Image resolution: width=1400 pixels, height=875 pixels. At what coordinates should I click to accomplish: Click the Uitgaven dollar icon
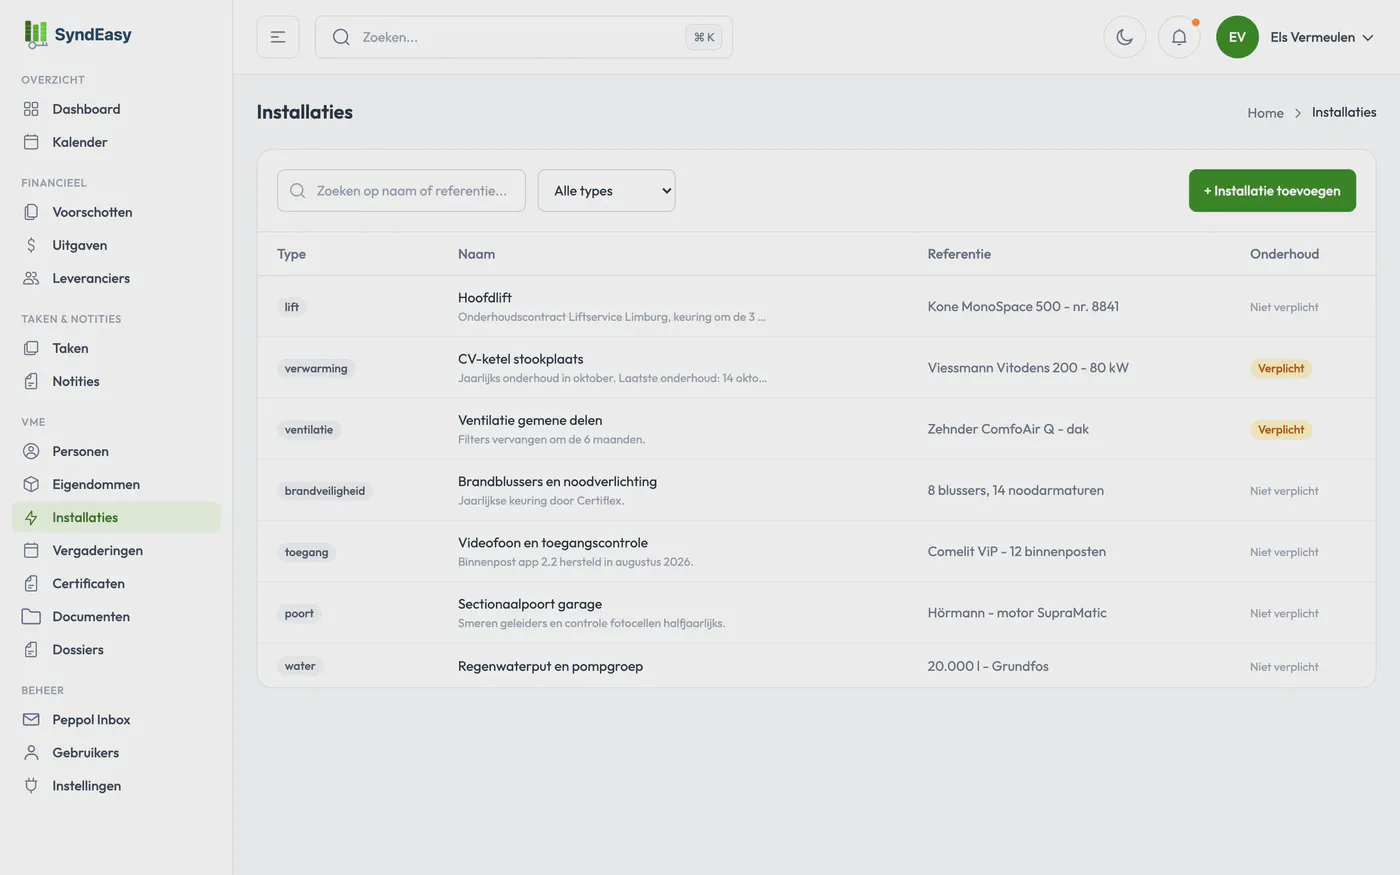pos(31,245)
